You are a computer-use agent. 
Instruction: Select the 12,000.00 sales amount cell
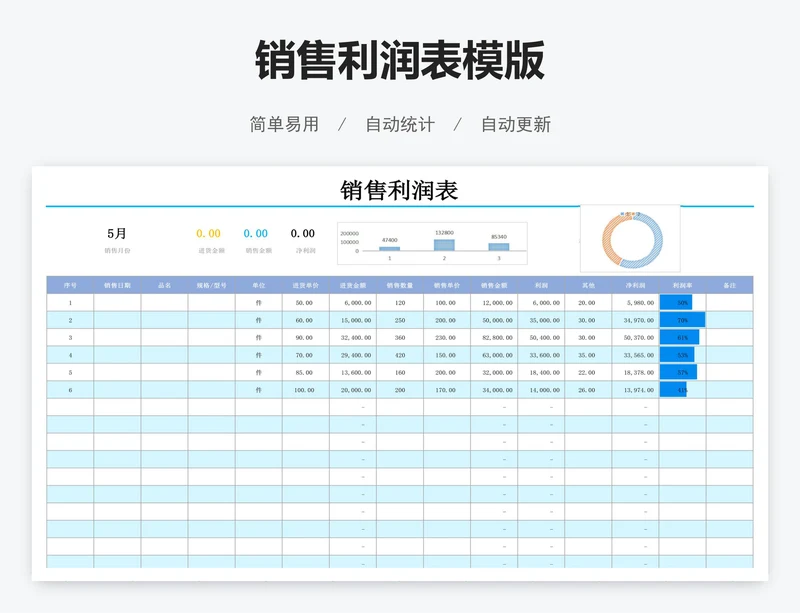pos(494,303)
